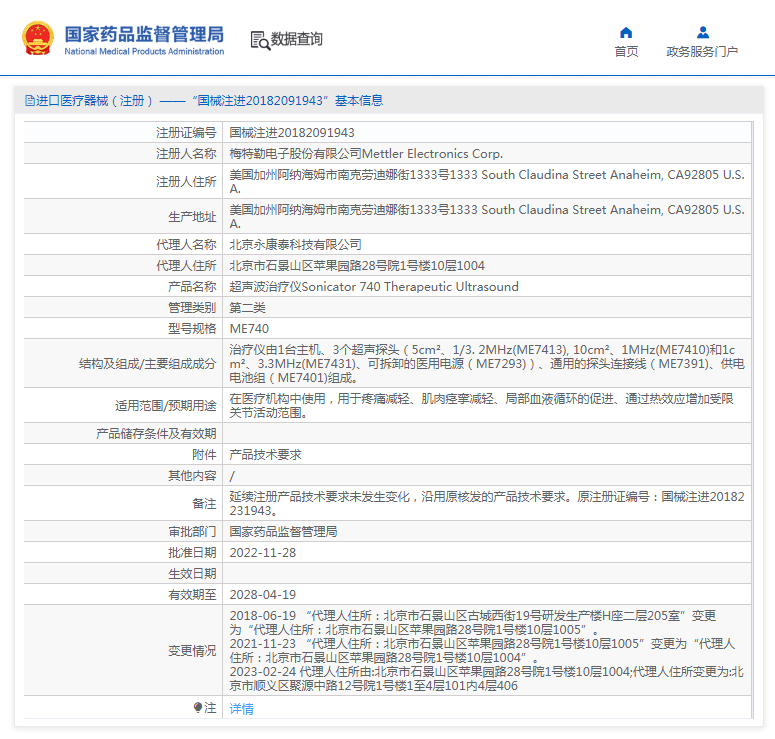
Task: Select 审批部门 value 国家药品监督管理局
Action: (x=283, y=531)
